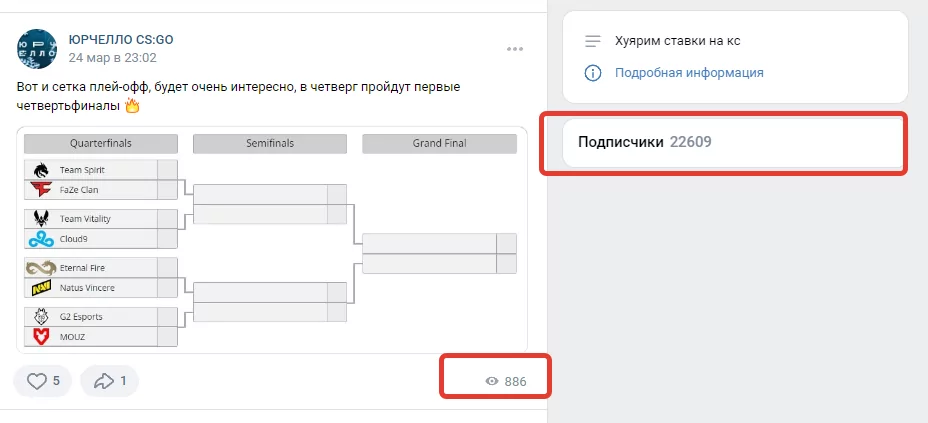Click the Natus Vincere logo in bracket
928x423 pixels.
click(x=41, y=288)
